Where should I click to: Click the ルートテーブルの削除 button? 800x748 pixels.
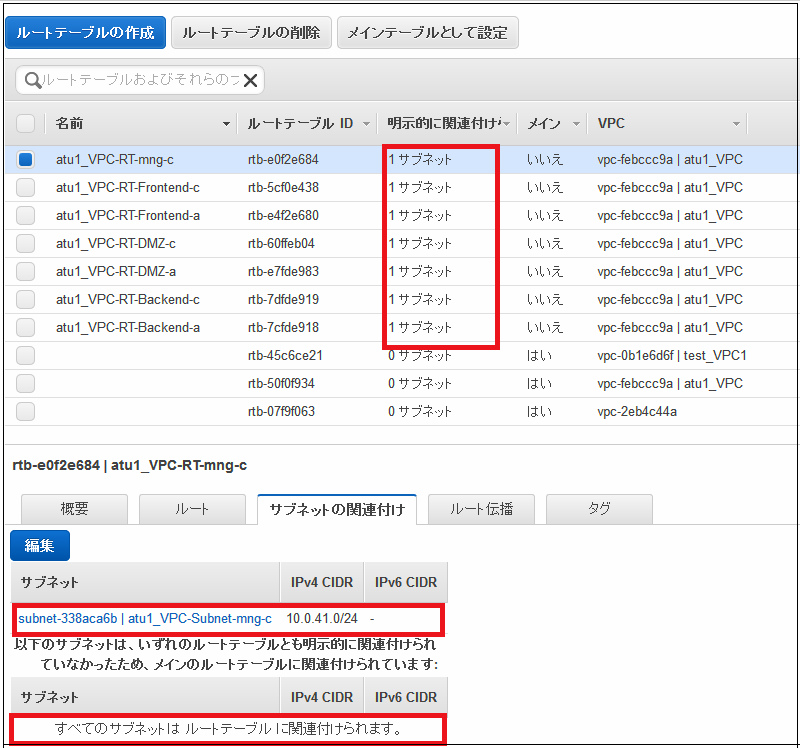pos(251,33)
